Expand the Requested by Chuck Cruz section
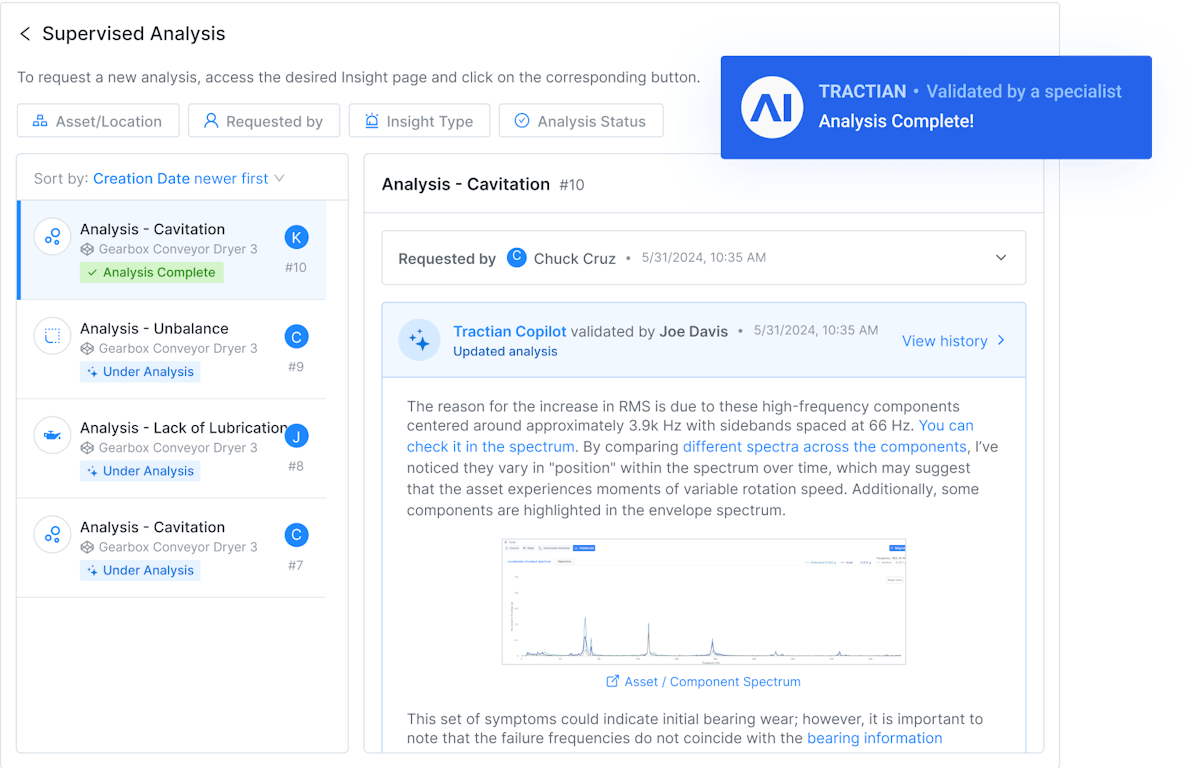 pos(1001,258)
